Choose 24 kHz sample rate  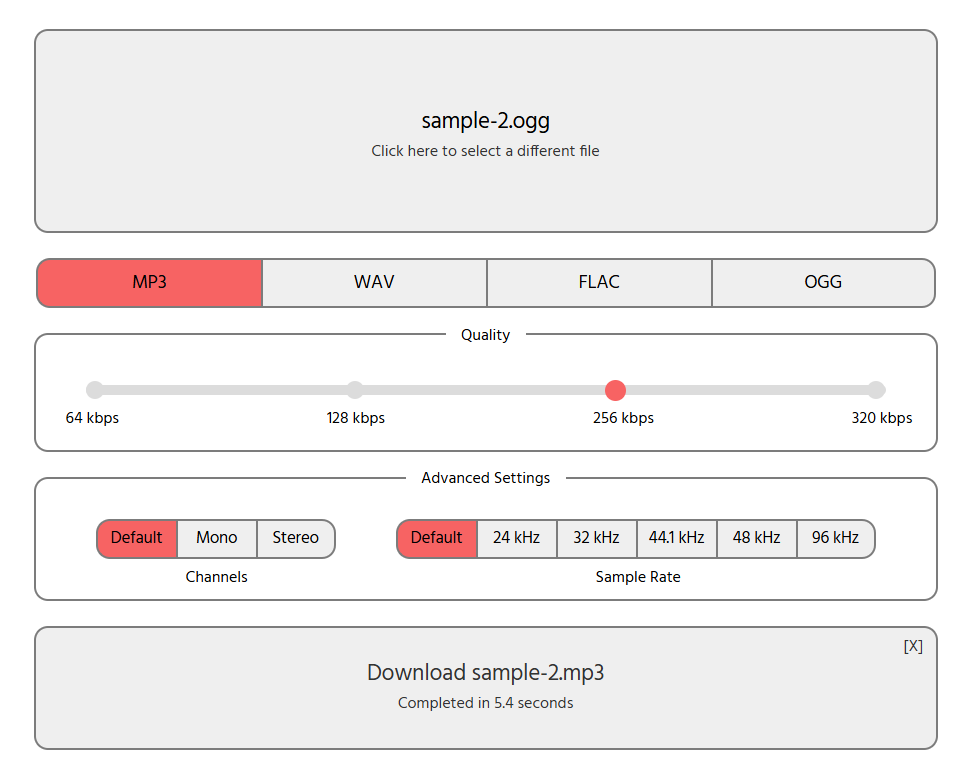[516, 538]
